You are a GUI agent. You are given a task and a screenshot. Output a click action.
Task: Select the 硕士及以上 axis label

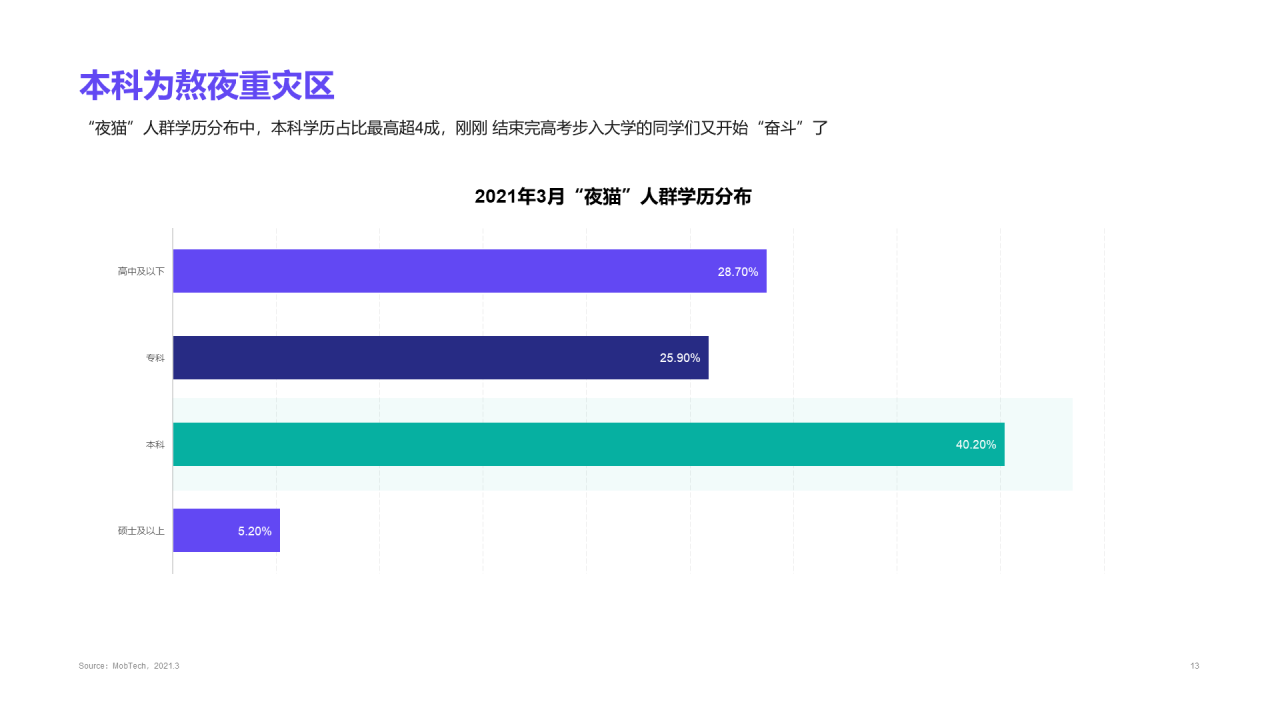coord(141,531)
